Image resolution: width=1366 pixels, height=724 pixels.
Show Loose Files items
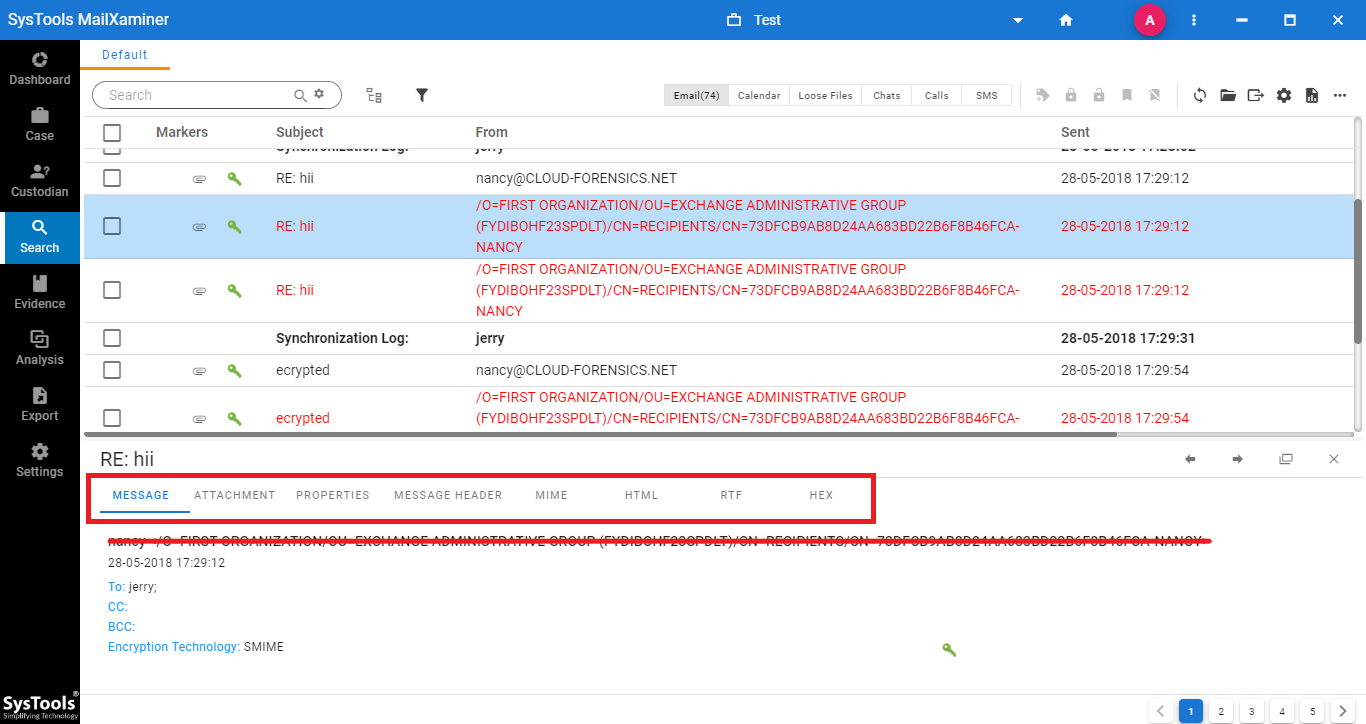pyautogui.click(x=826, y=95)
